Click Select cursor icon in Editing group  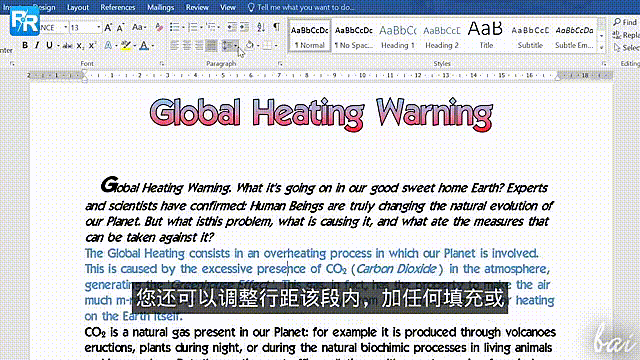tap(617, 48)
